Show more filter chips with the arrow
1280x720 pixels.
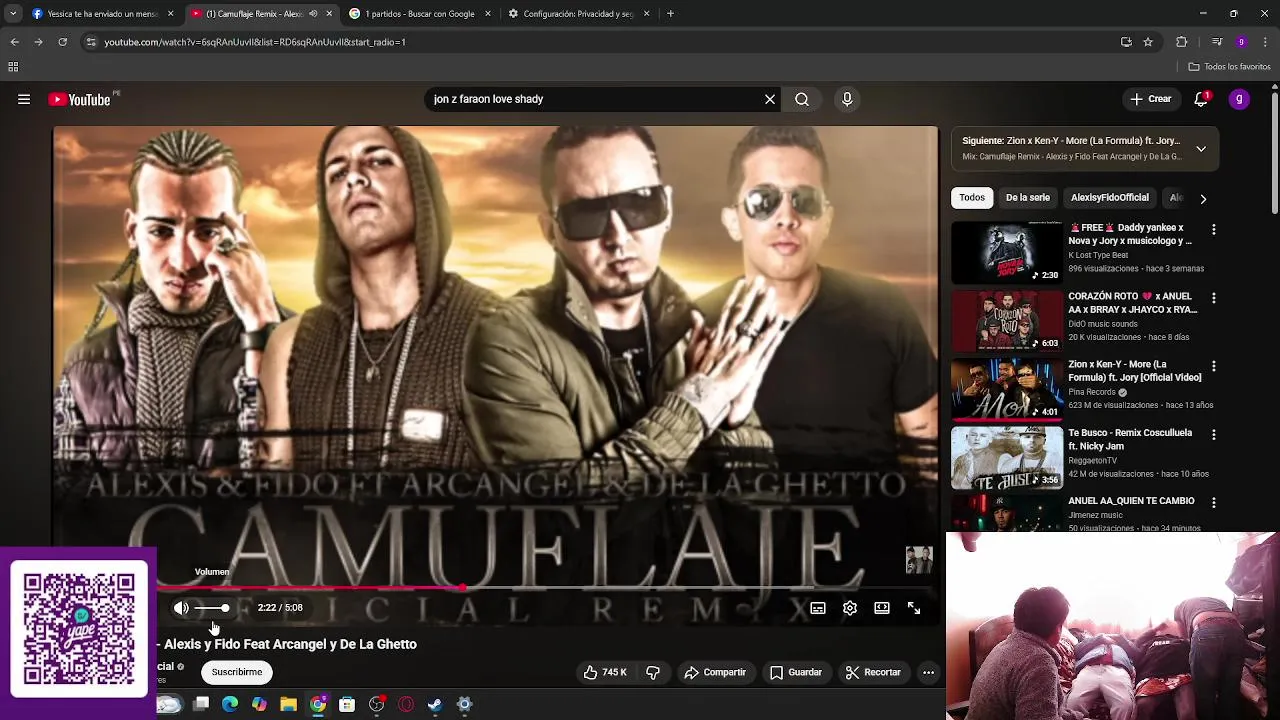(x=1203, y=198)
